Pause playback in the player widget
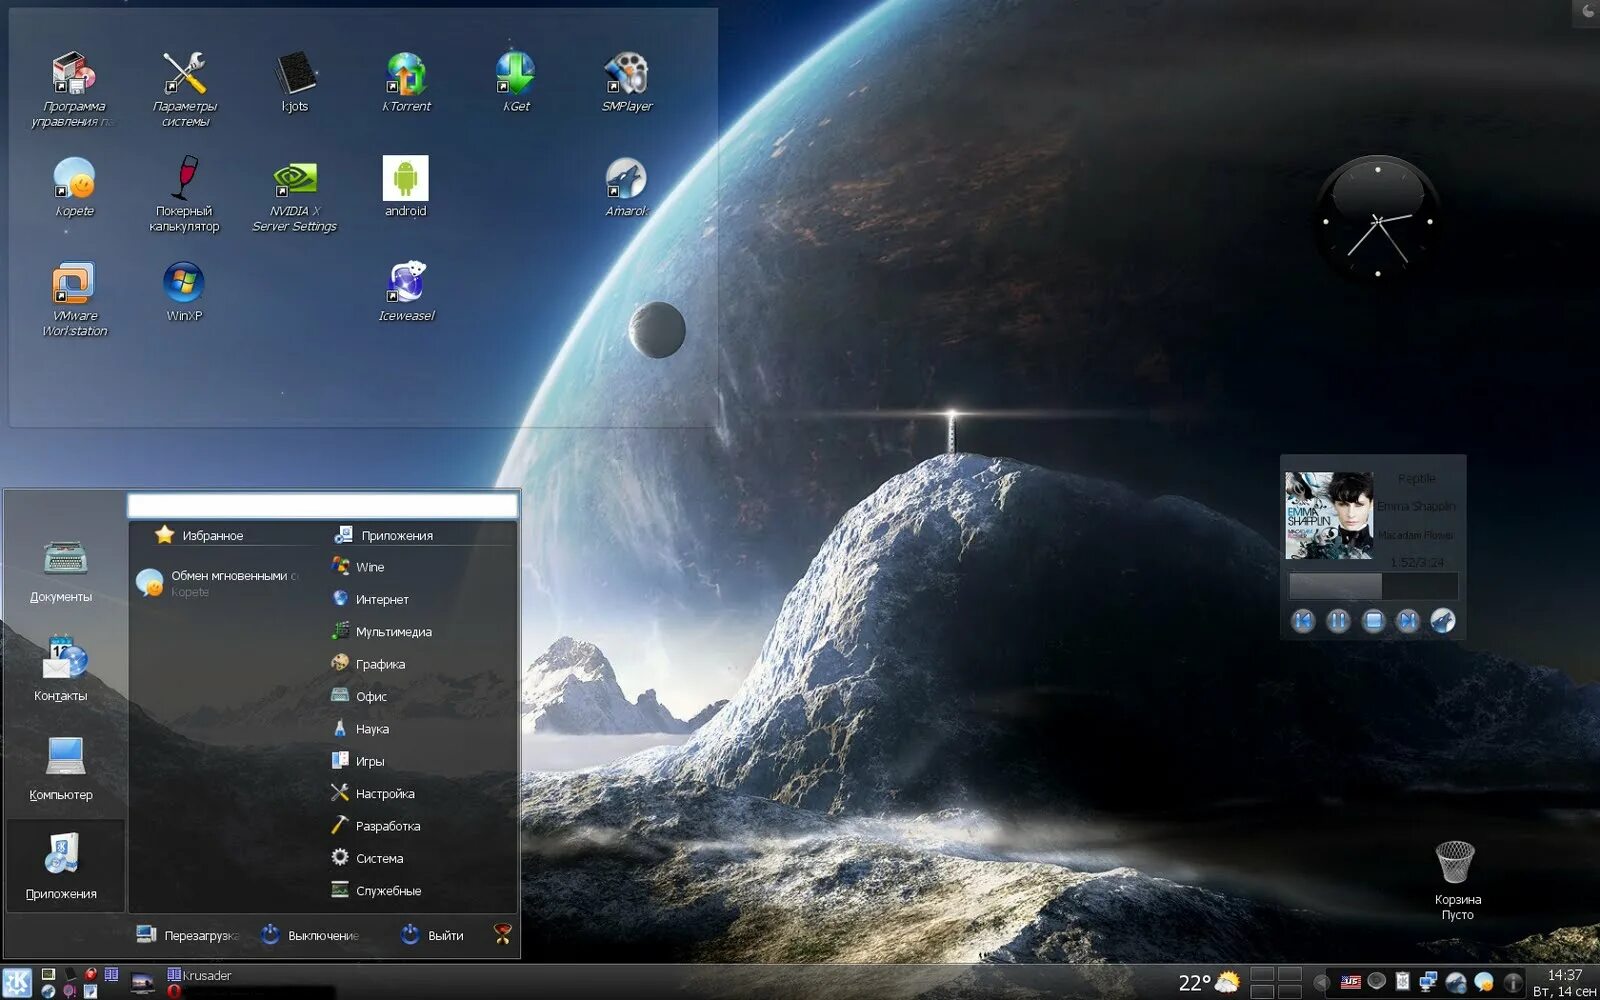 point(1338,621)
